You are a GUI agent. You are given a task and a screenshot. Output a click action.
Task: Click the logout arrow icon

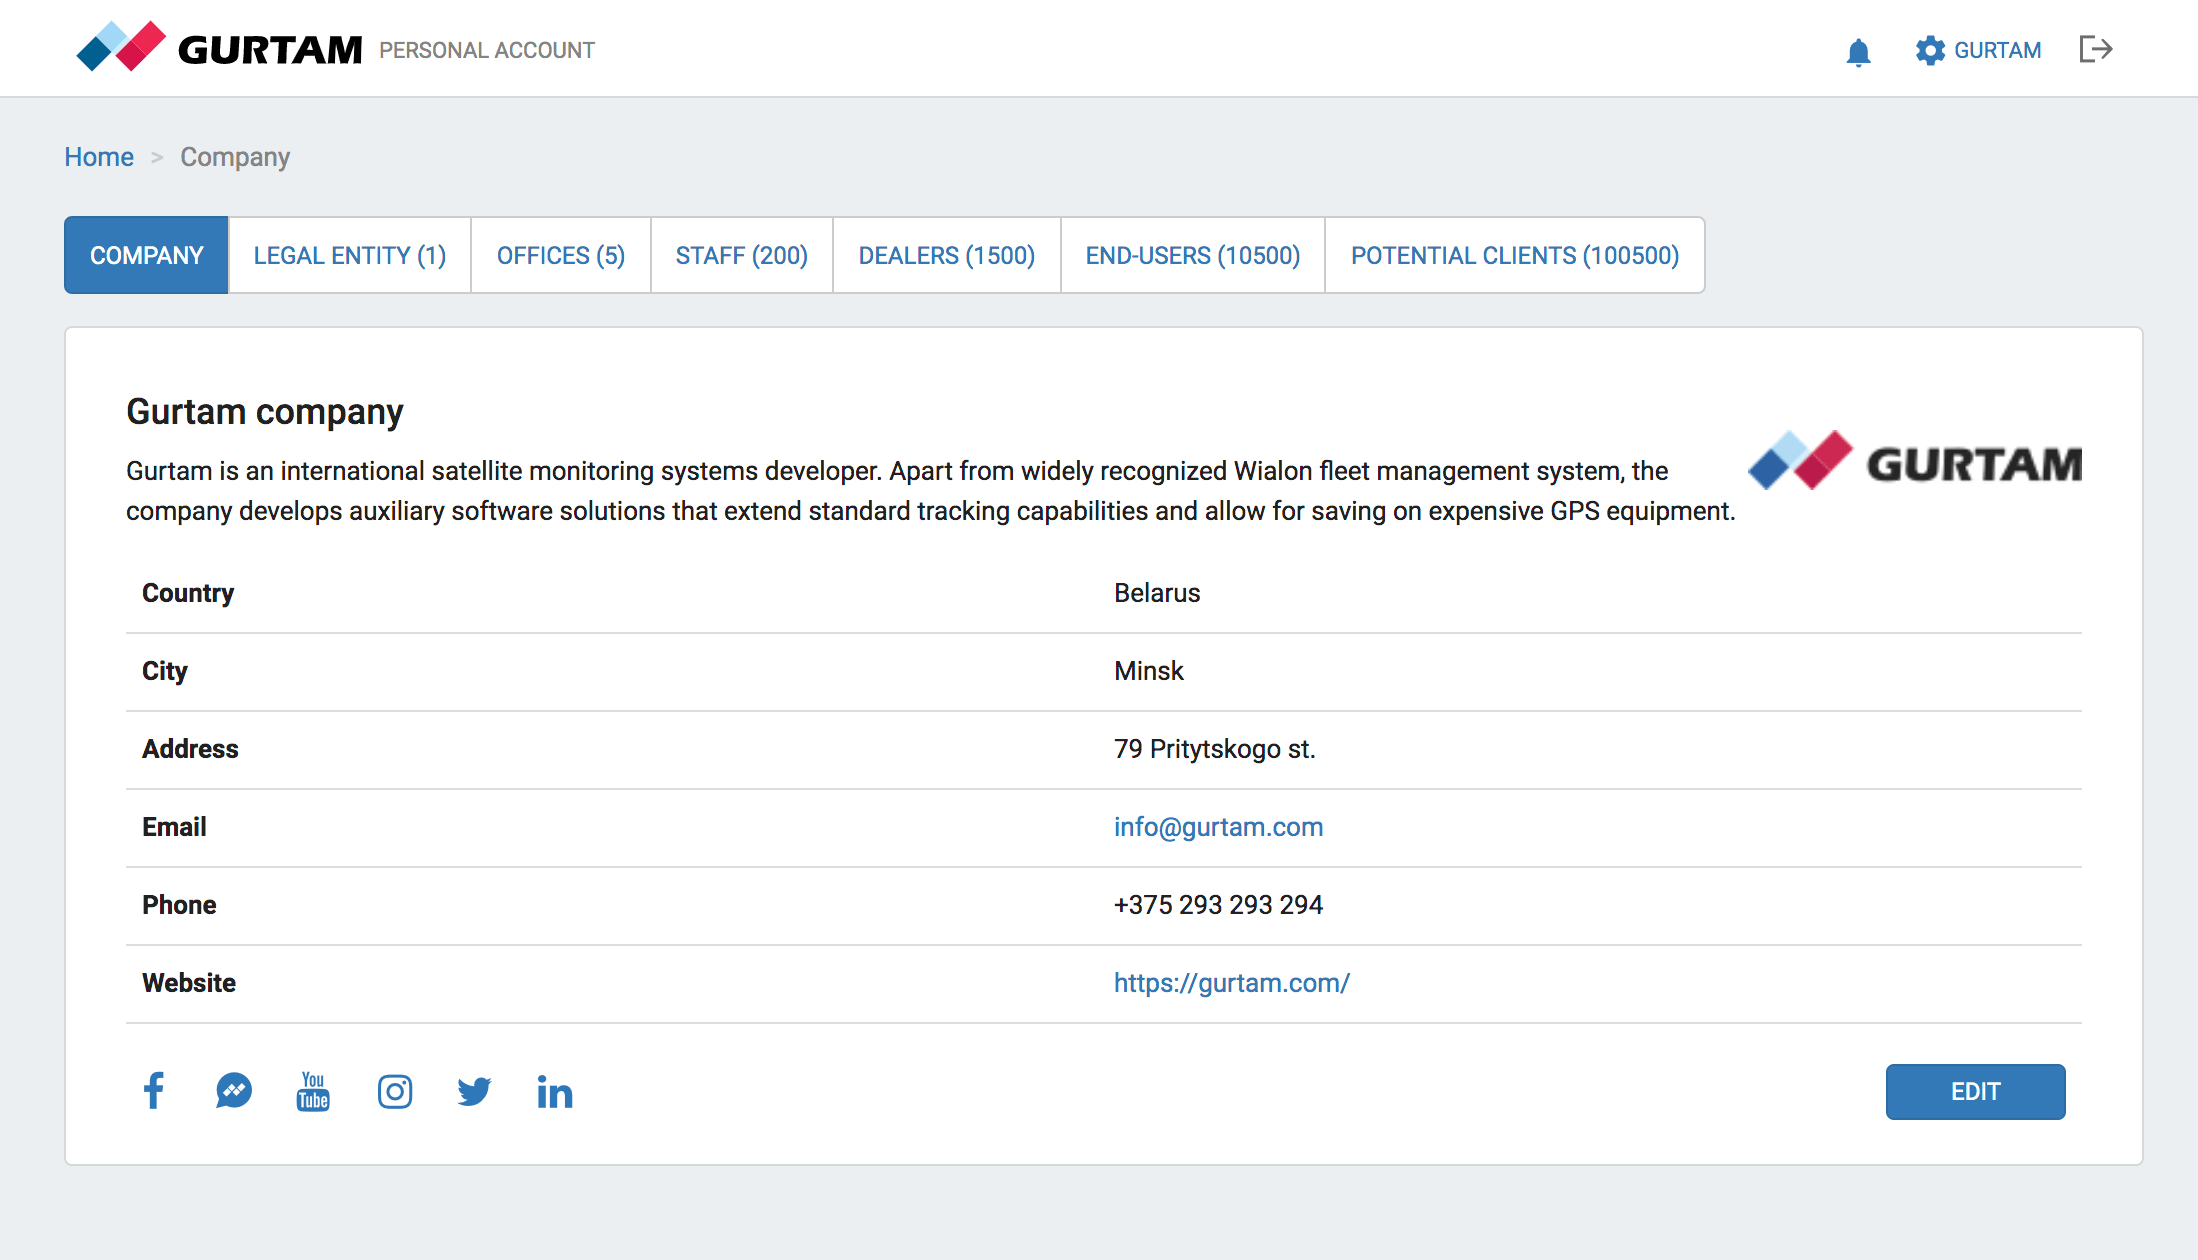tap(2095, 49)
